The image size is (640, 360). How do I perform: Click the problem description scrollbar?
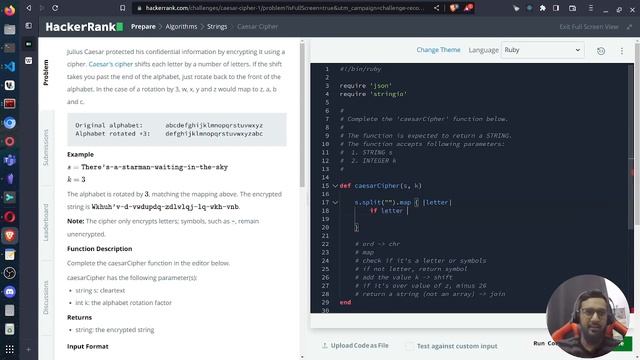click(302, 114)
